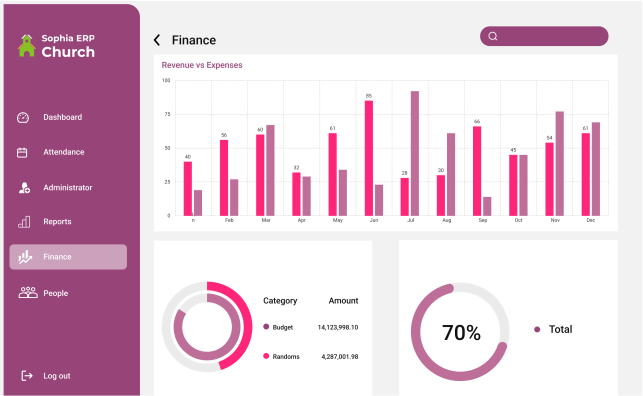Viewport: 643px width, 396px height.
Task: Click the amount 14,123,998.10
Action: pos(338,327)
